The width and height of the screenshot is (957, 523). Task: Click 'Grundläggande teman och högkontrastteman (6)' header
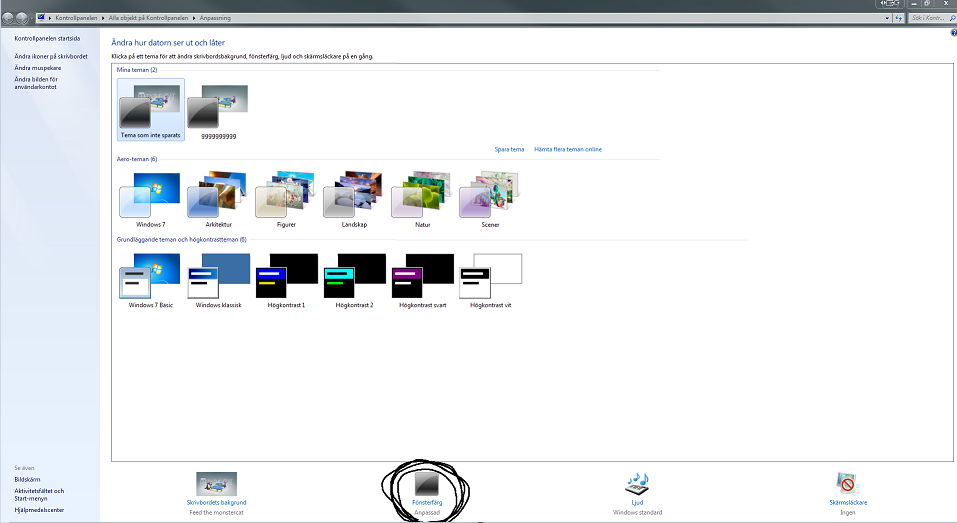tap(181, 240)
